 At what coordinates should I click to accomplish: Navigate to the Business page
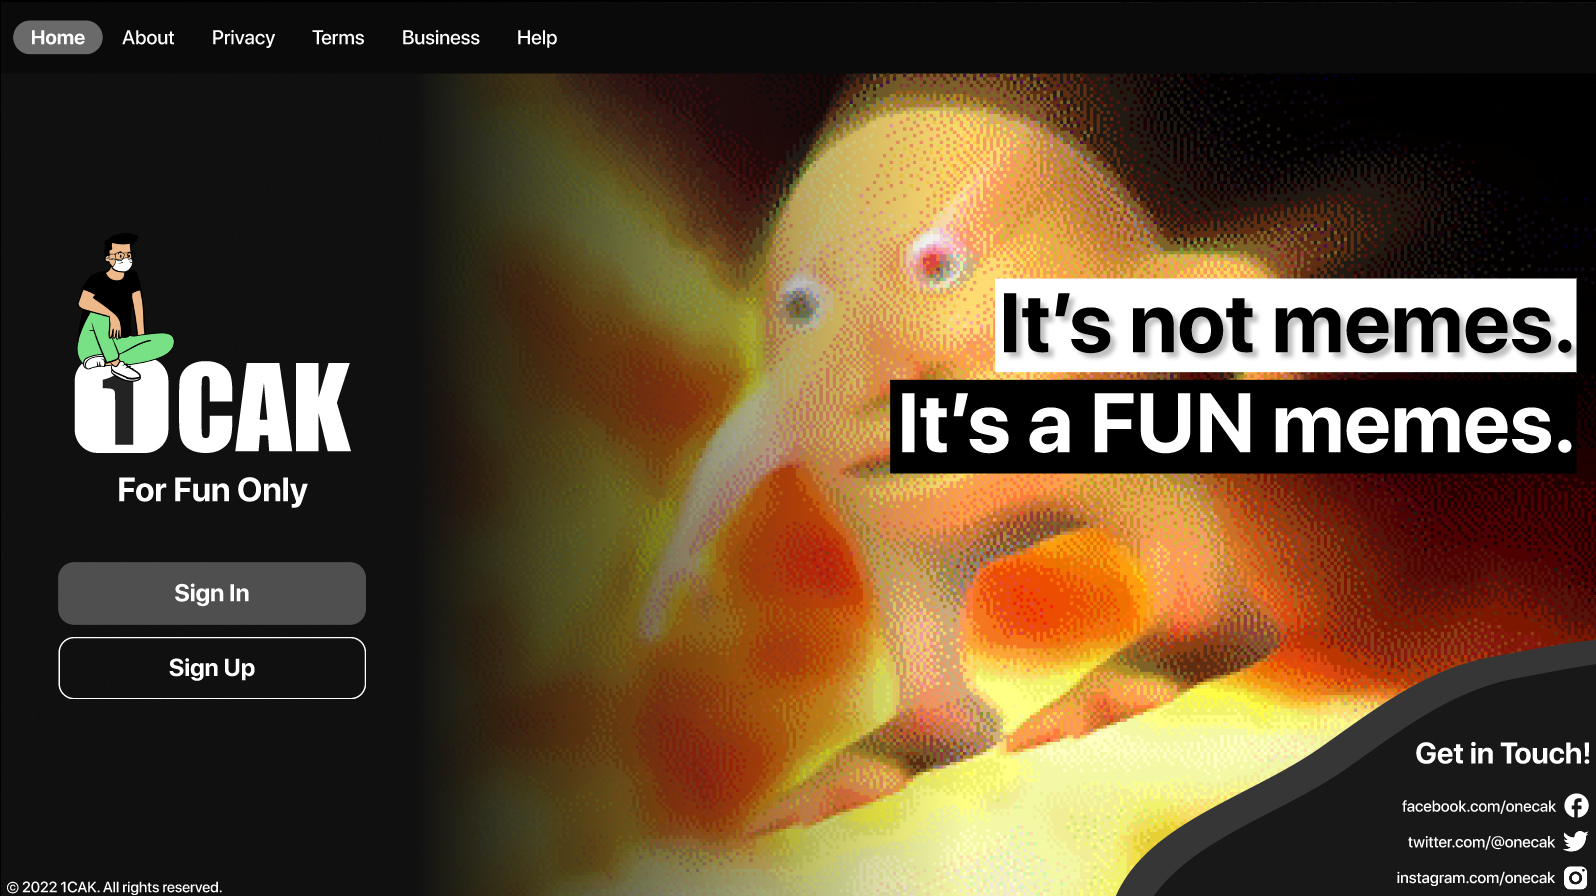point(441,37)
